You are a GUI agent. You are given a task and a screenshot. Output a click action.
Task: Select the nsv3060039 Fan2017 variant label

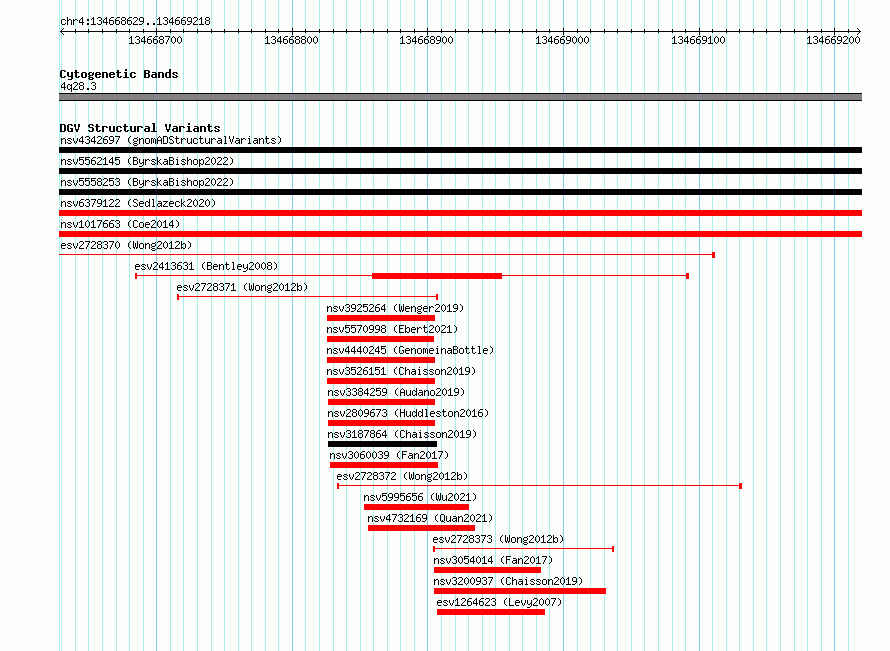click(x=389, y=455)
